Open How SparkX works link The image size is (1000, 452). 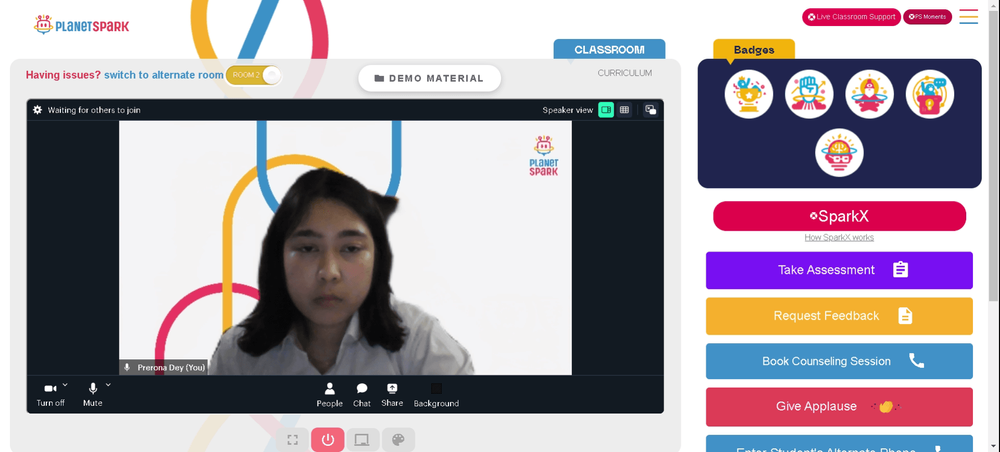coord(839,238)
